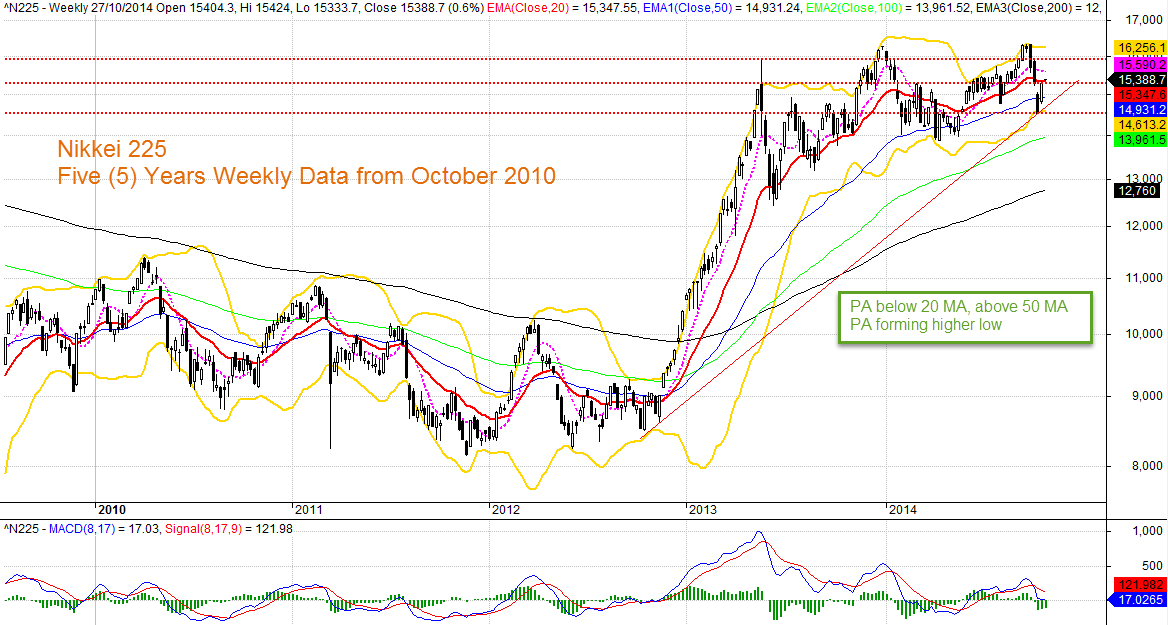The width and height of the screenshot is (1168, 625).
Task: Select the 2010 year marker on time axis
Action: [x=112, y=510]
